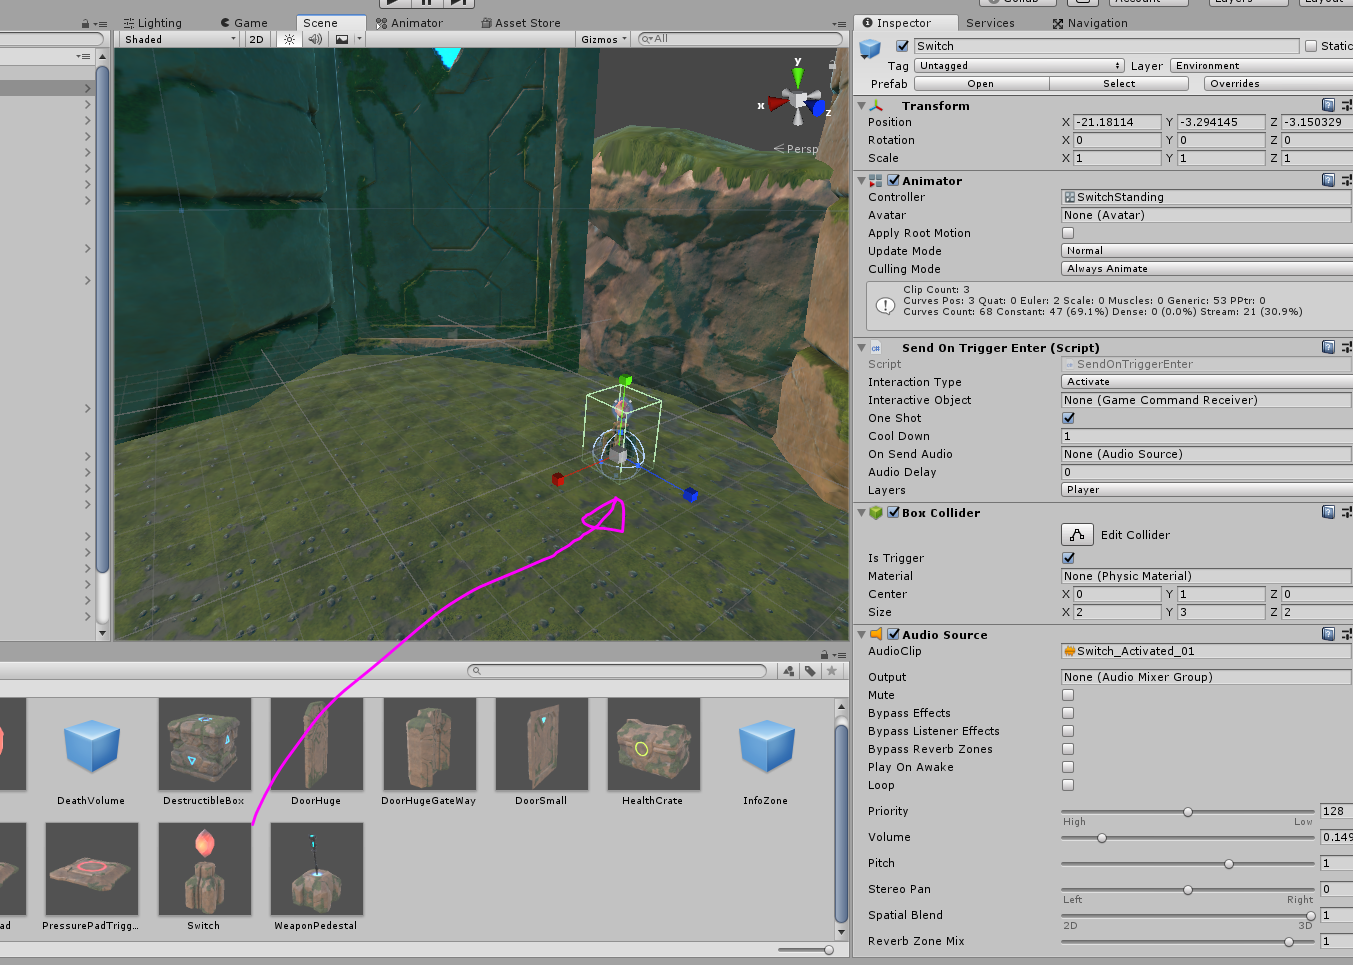Enable Play On Awake checkbox

coord(1068,767)
